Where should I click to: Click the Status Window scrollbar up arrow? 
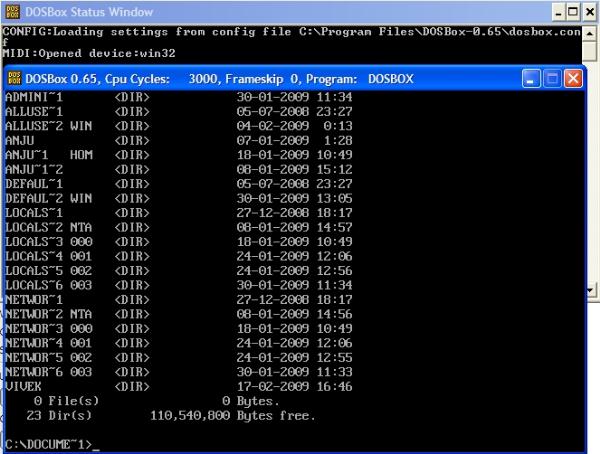coord(590,34)
